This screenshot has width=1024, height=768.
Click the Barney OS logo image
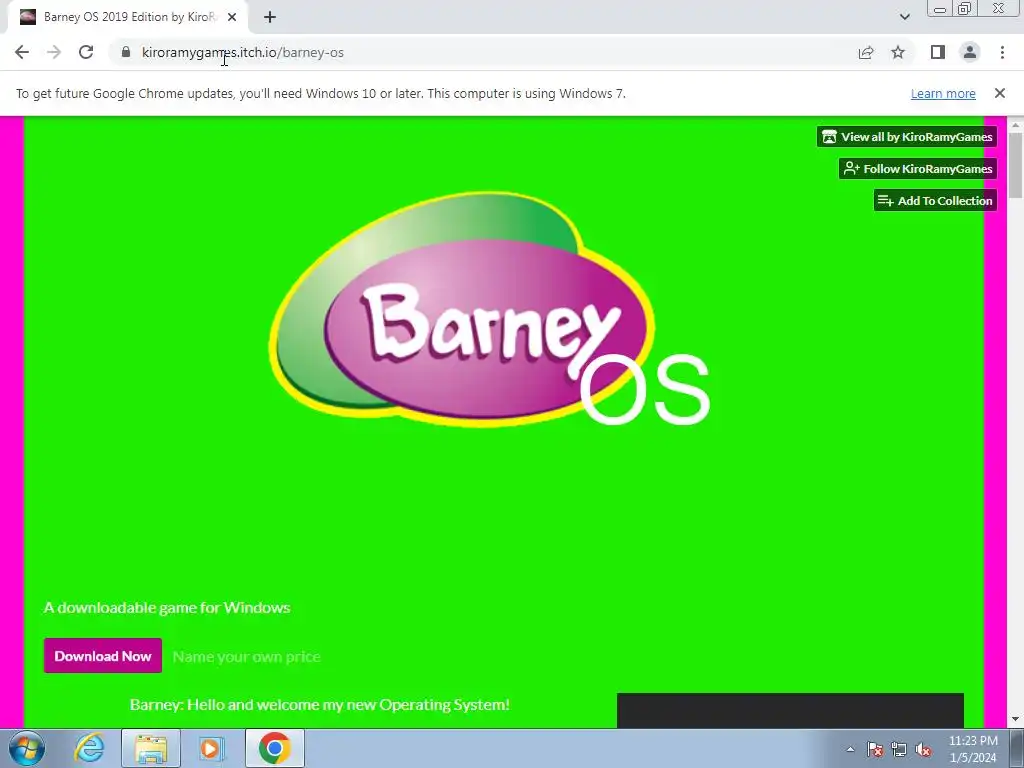[x=490, y=310]
